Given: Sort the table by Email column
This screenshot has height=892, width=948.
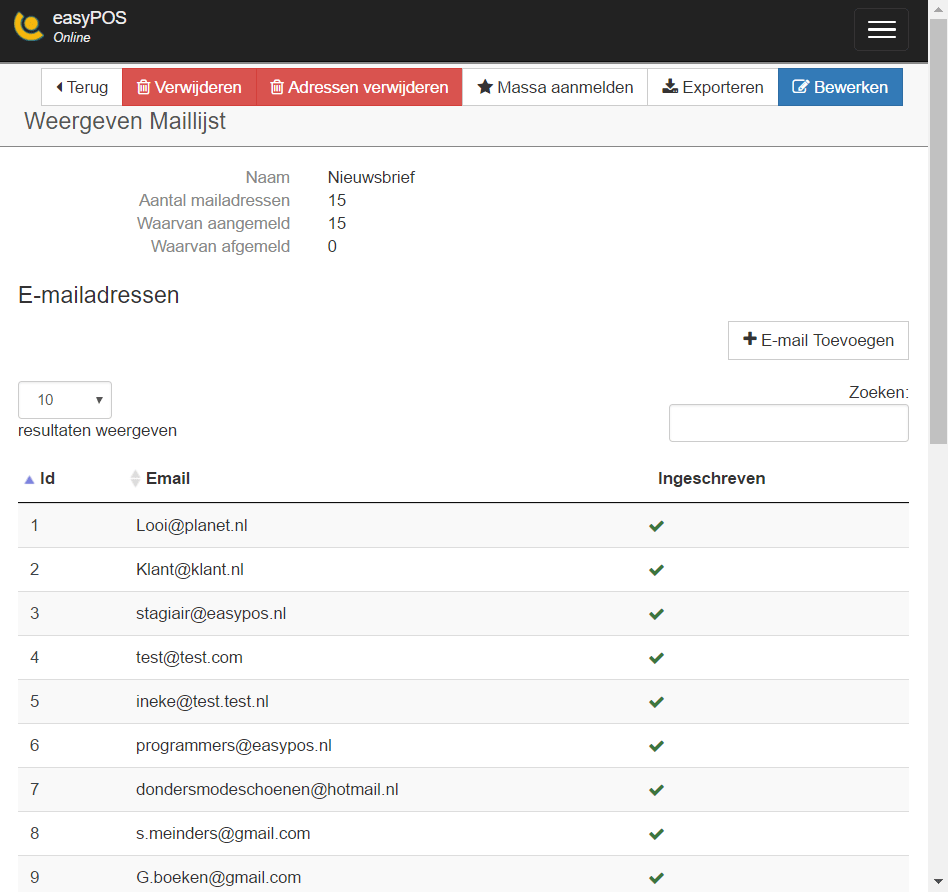Looking at the screenshot, I should 160,478.
